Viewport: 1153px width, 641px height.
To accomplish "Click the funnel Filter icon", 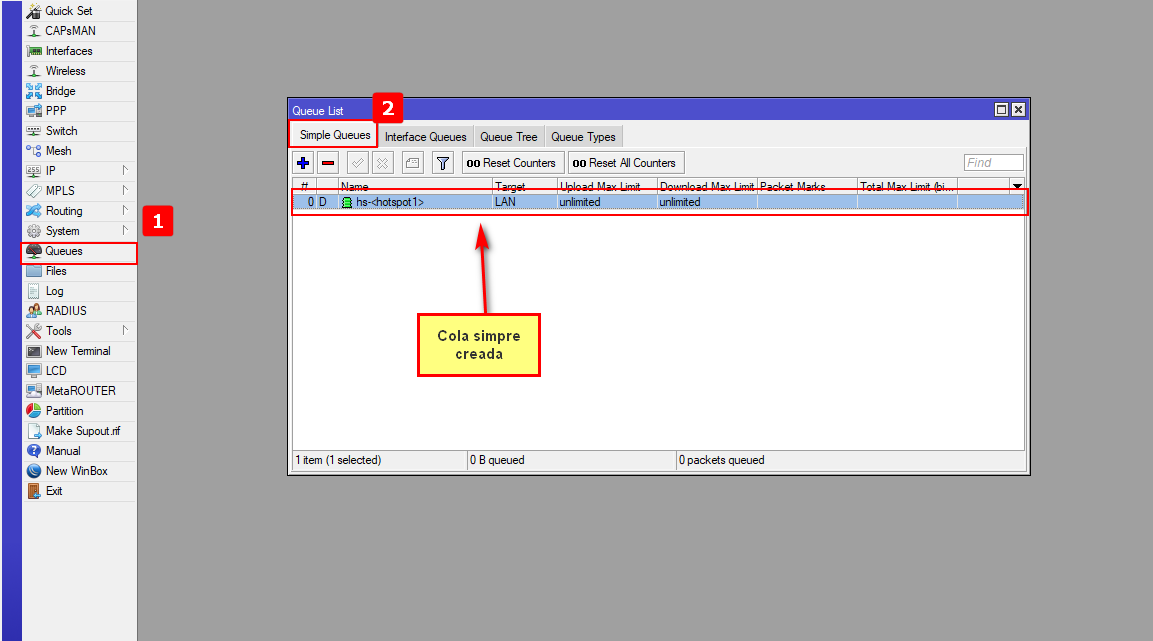I will (442, 163).
